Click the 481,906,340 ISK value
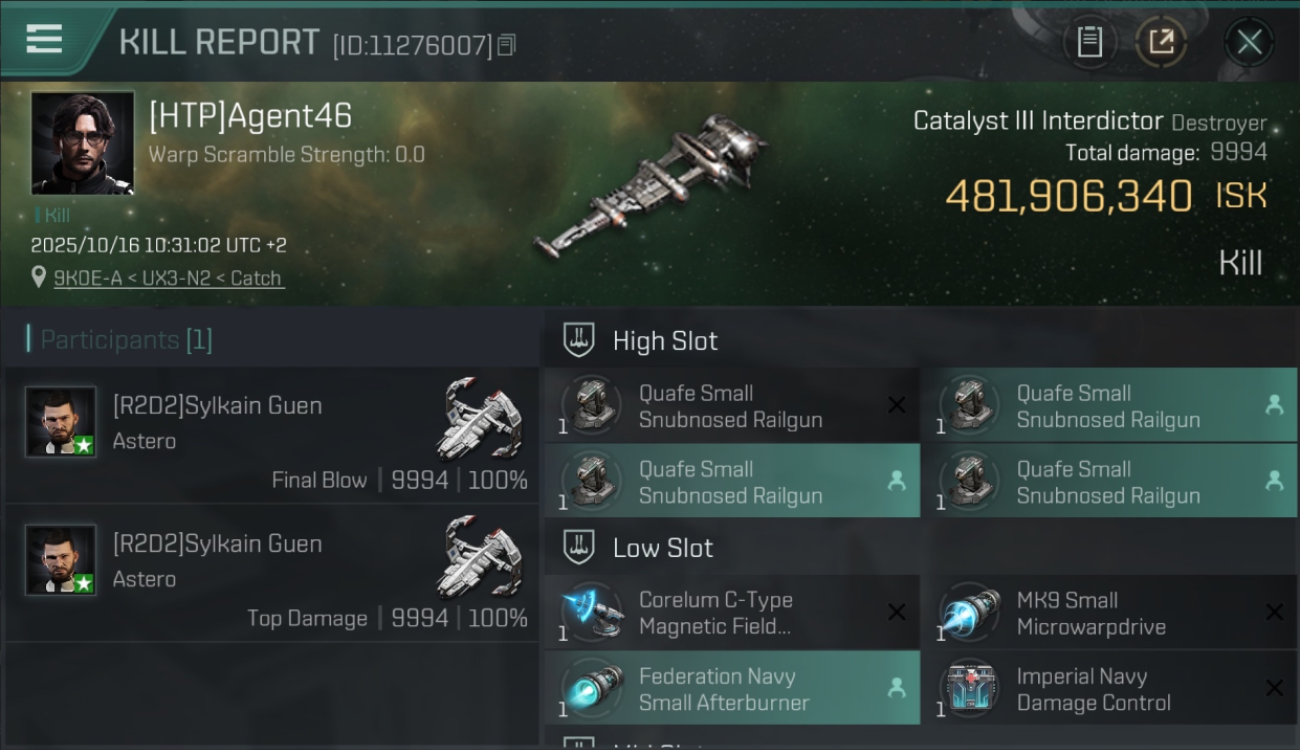Image resolution: width=1300 pixels, height=750 pixels. point(1106,196)
